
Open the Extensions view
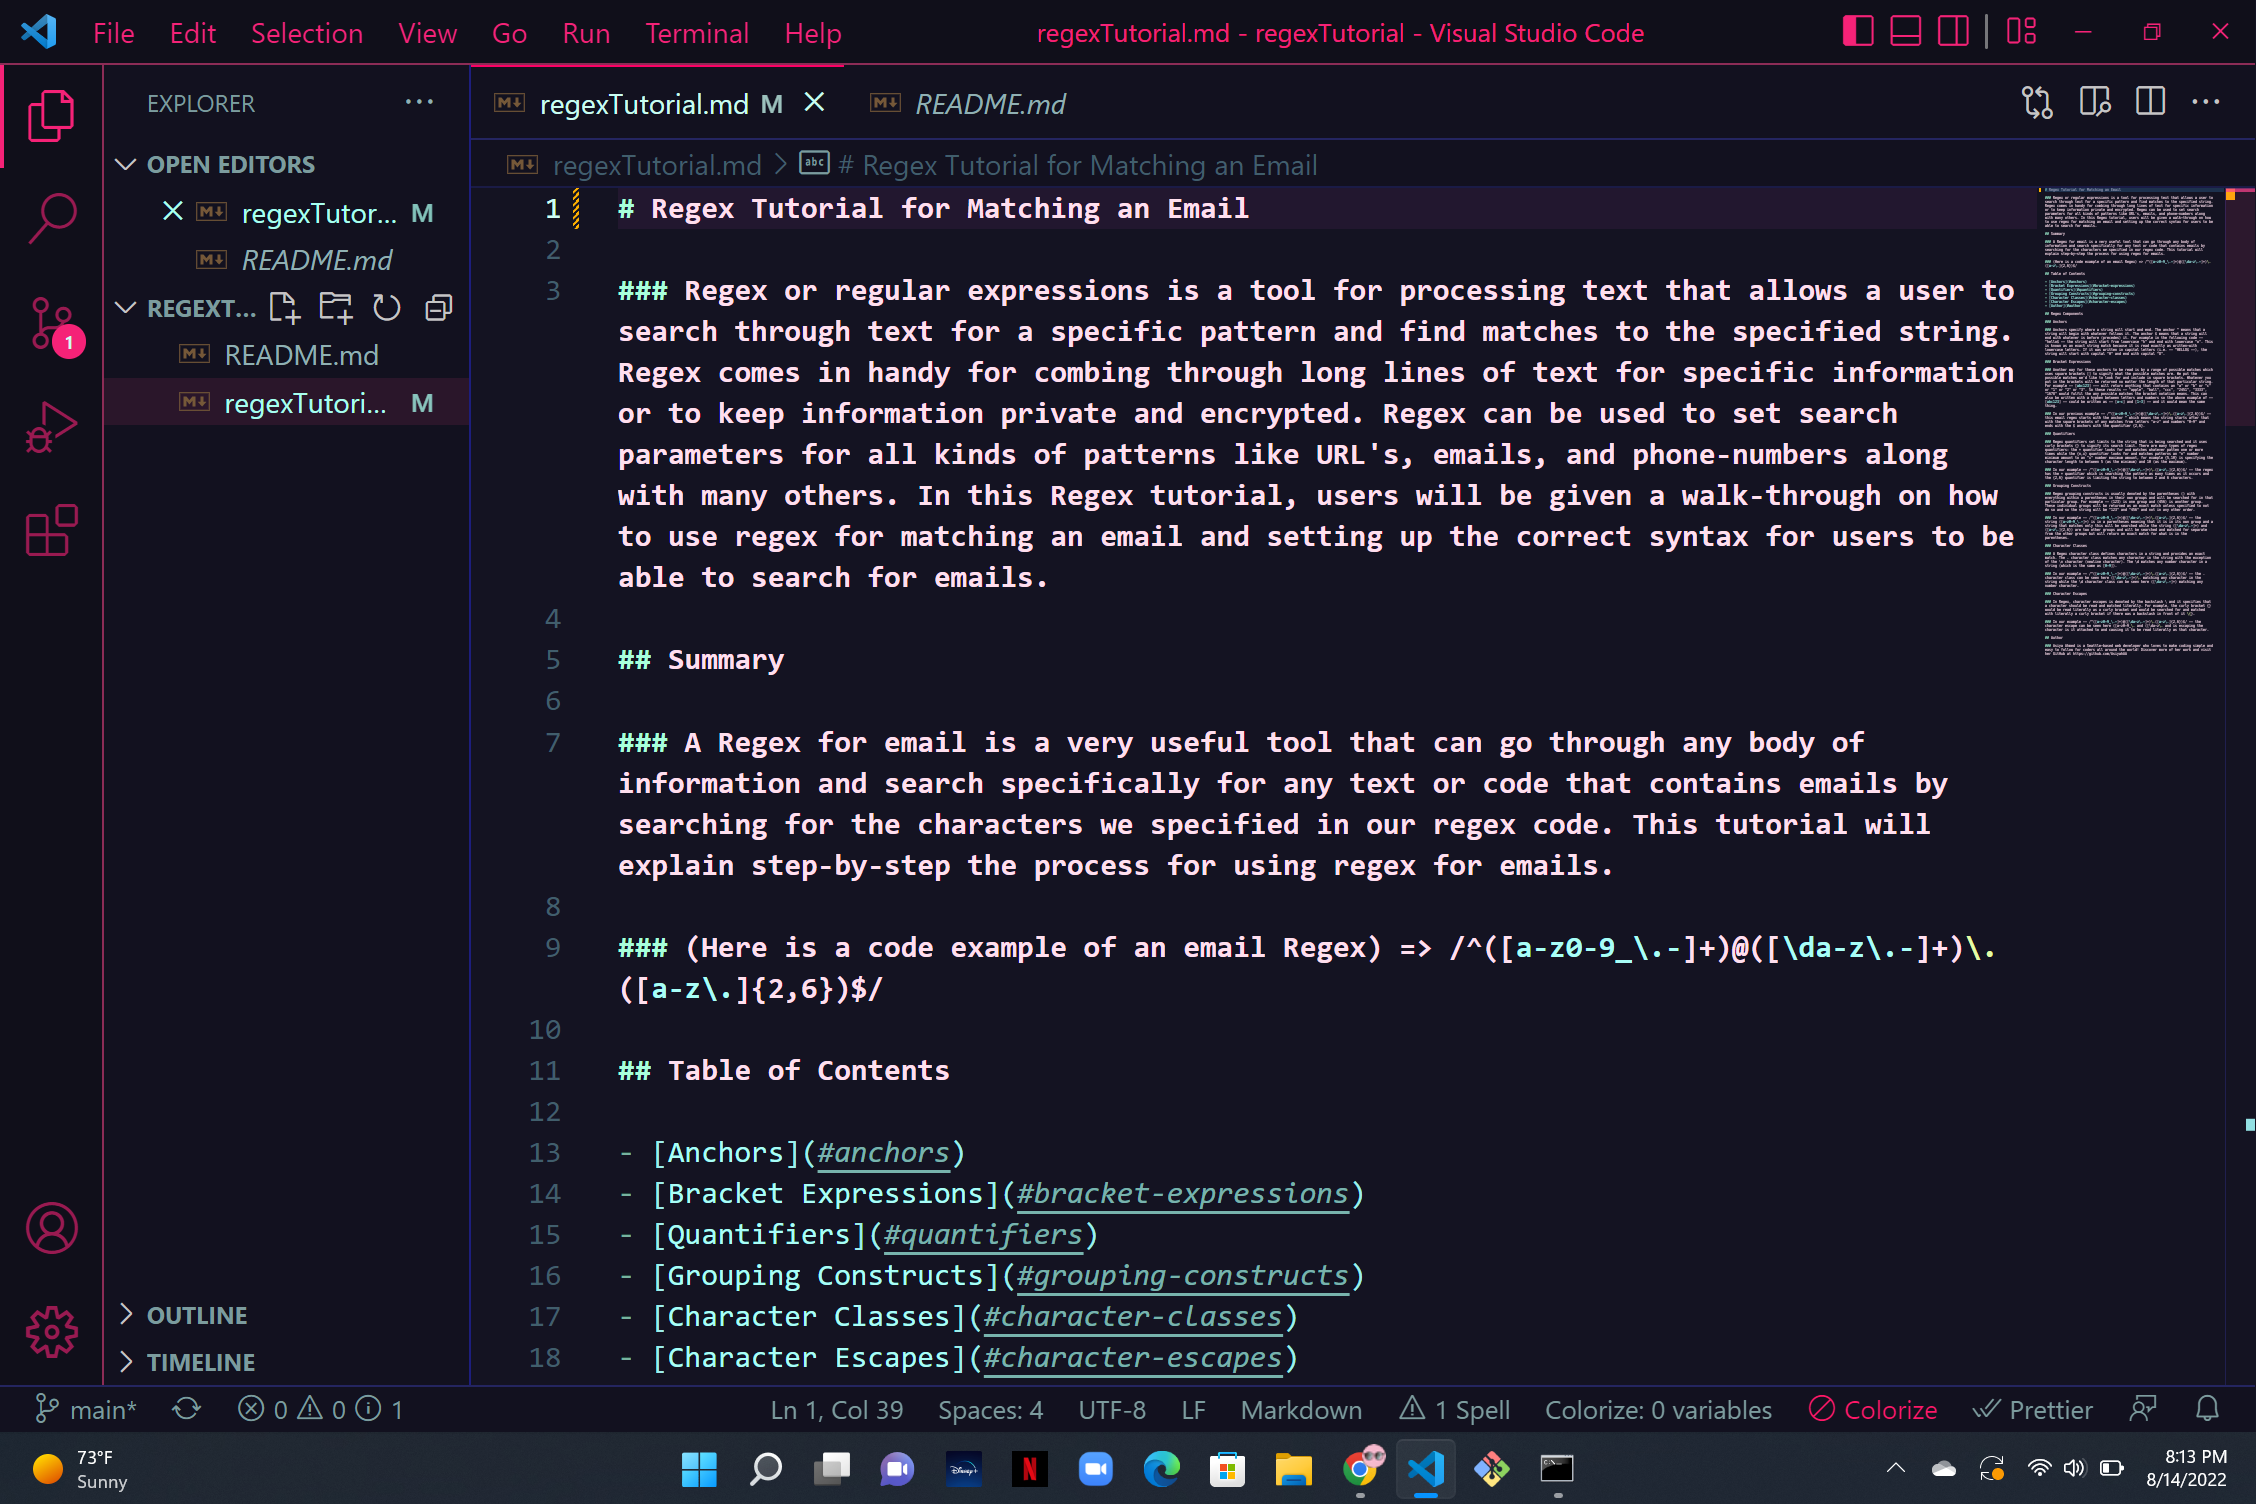[51, 530]
